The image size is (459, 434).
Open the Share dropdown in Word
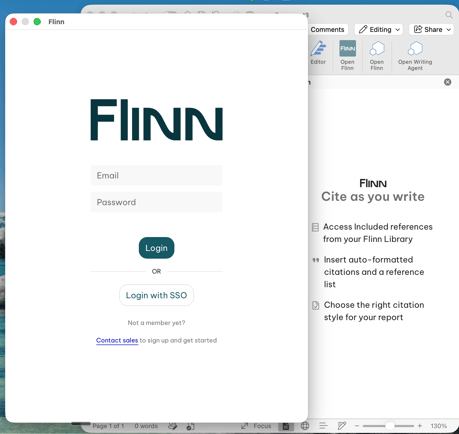(x=431, y=29)
